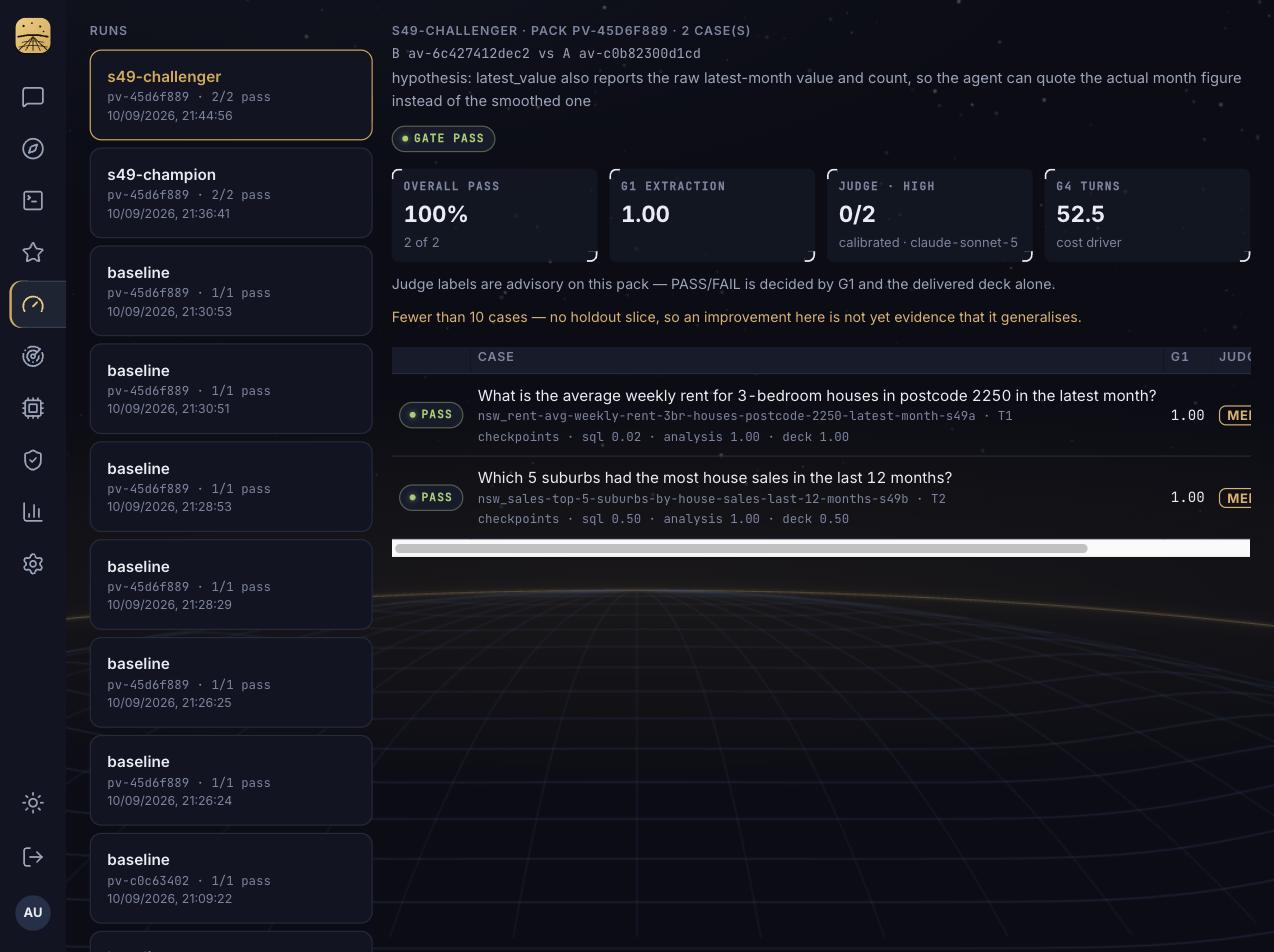Click the S49-CHALLENGER · PACK PV-45D6F889 header text
This screenshot has width=1274, height=952.
click(x=571, y=31)
